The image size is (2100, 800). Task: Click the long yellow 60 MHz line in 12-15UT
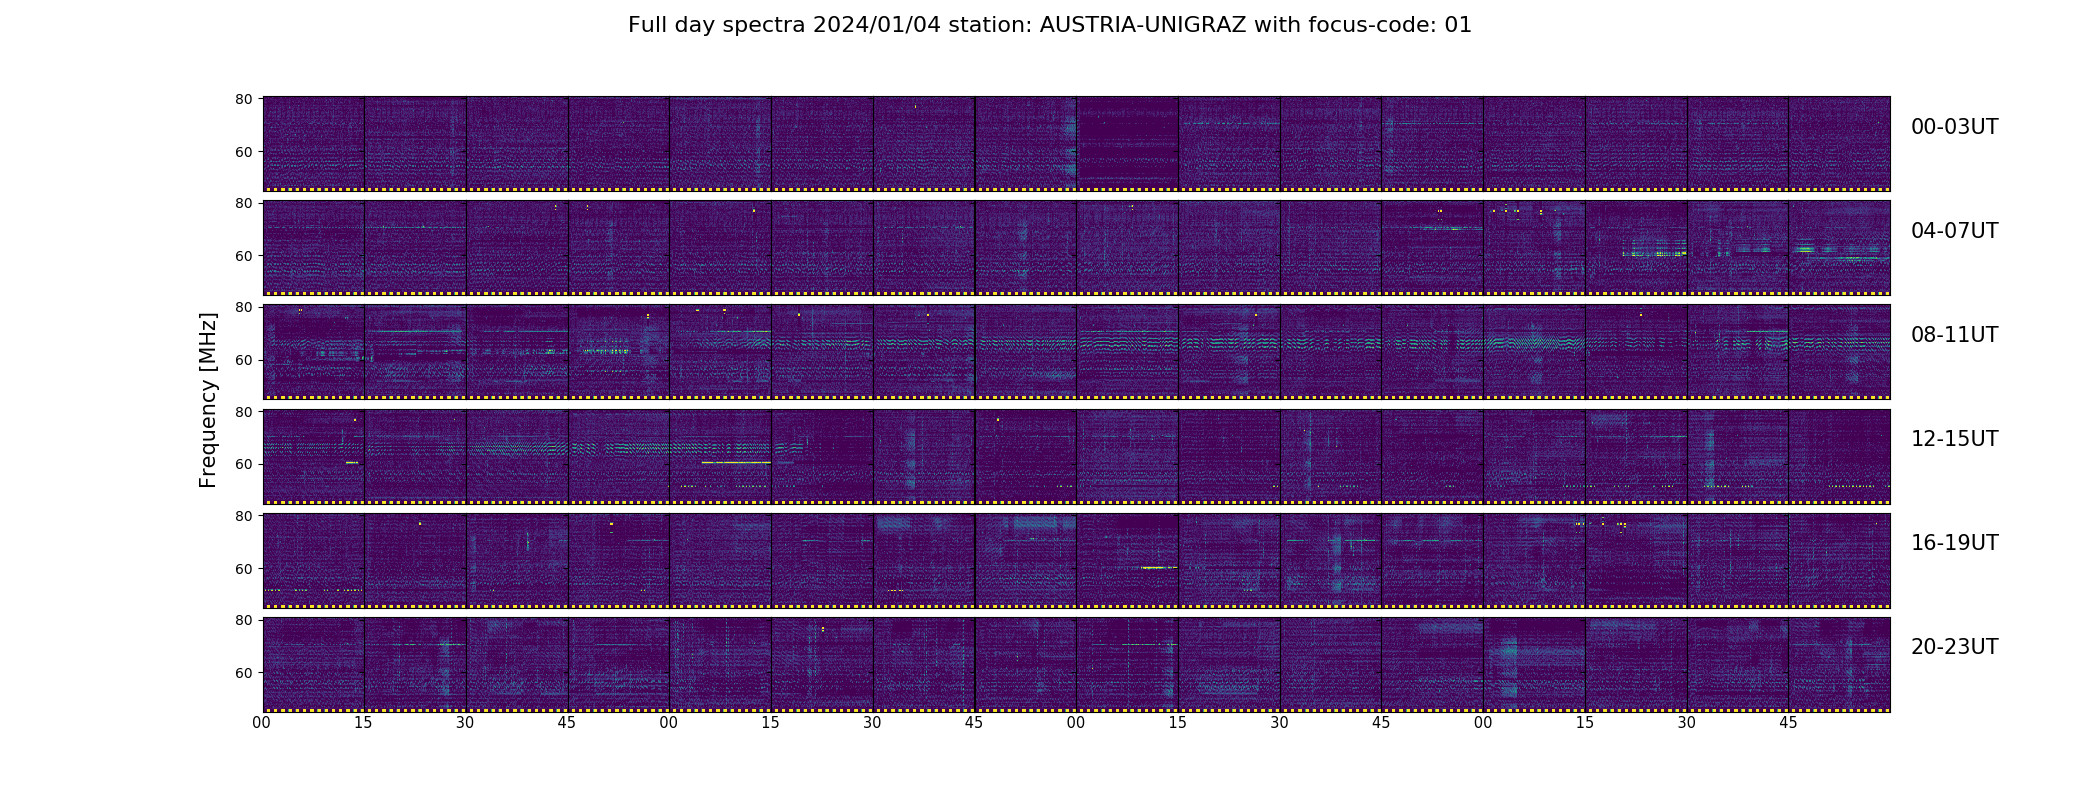(x=736, y=462)
